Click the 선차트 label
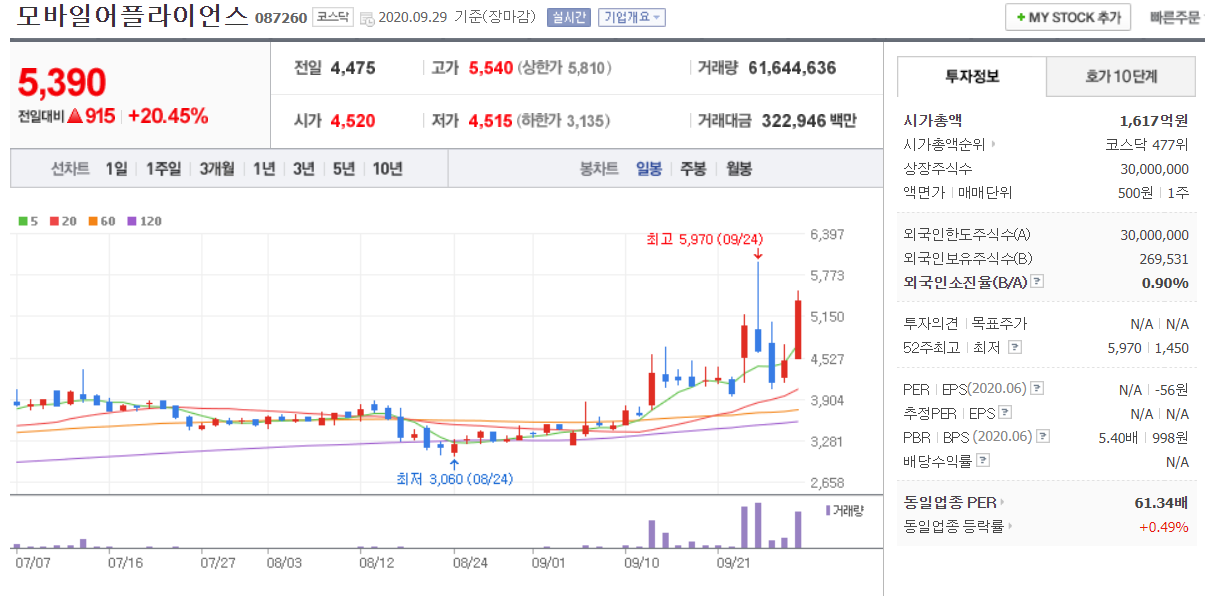1205x596 pixels. click(x=70, y=169)
